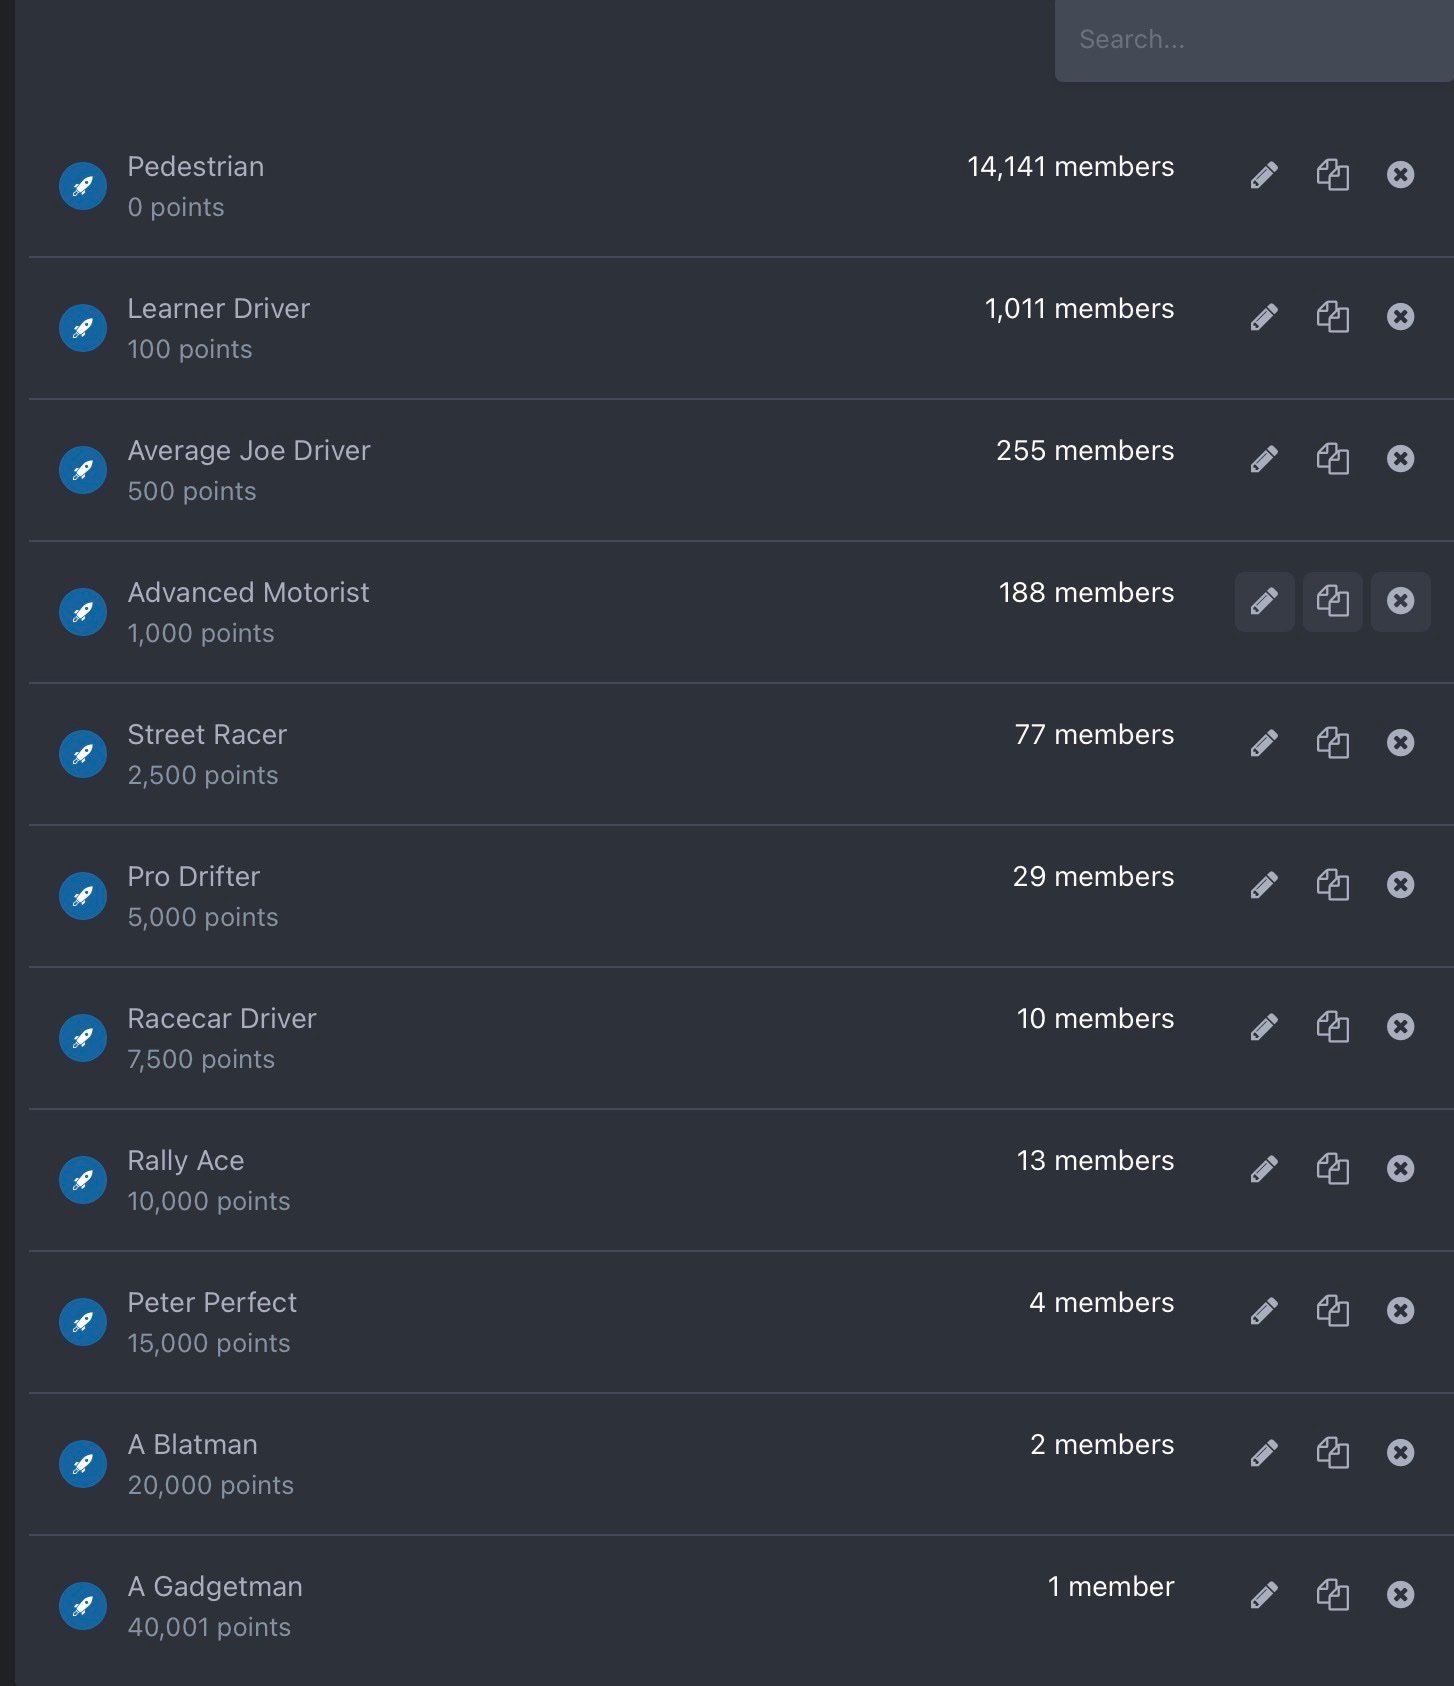
Task: Edit the Pedestrian rank with pencil icon
Action: pos(1264,175)
